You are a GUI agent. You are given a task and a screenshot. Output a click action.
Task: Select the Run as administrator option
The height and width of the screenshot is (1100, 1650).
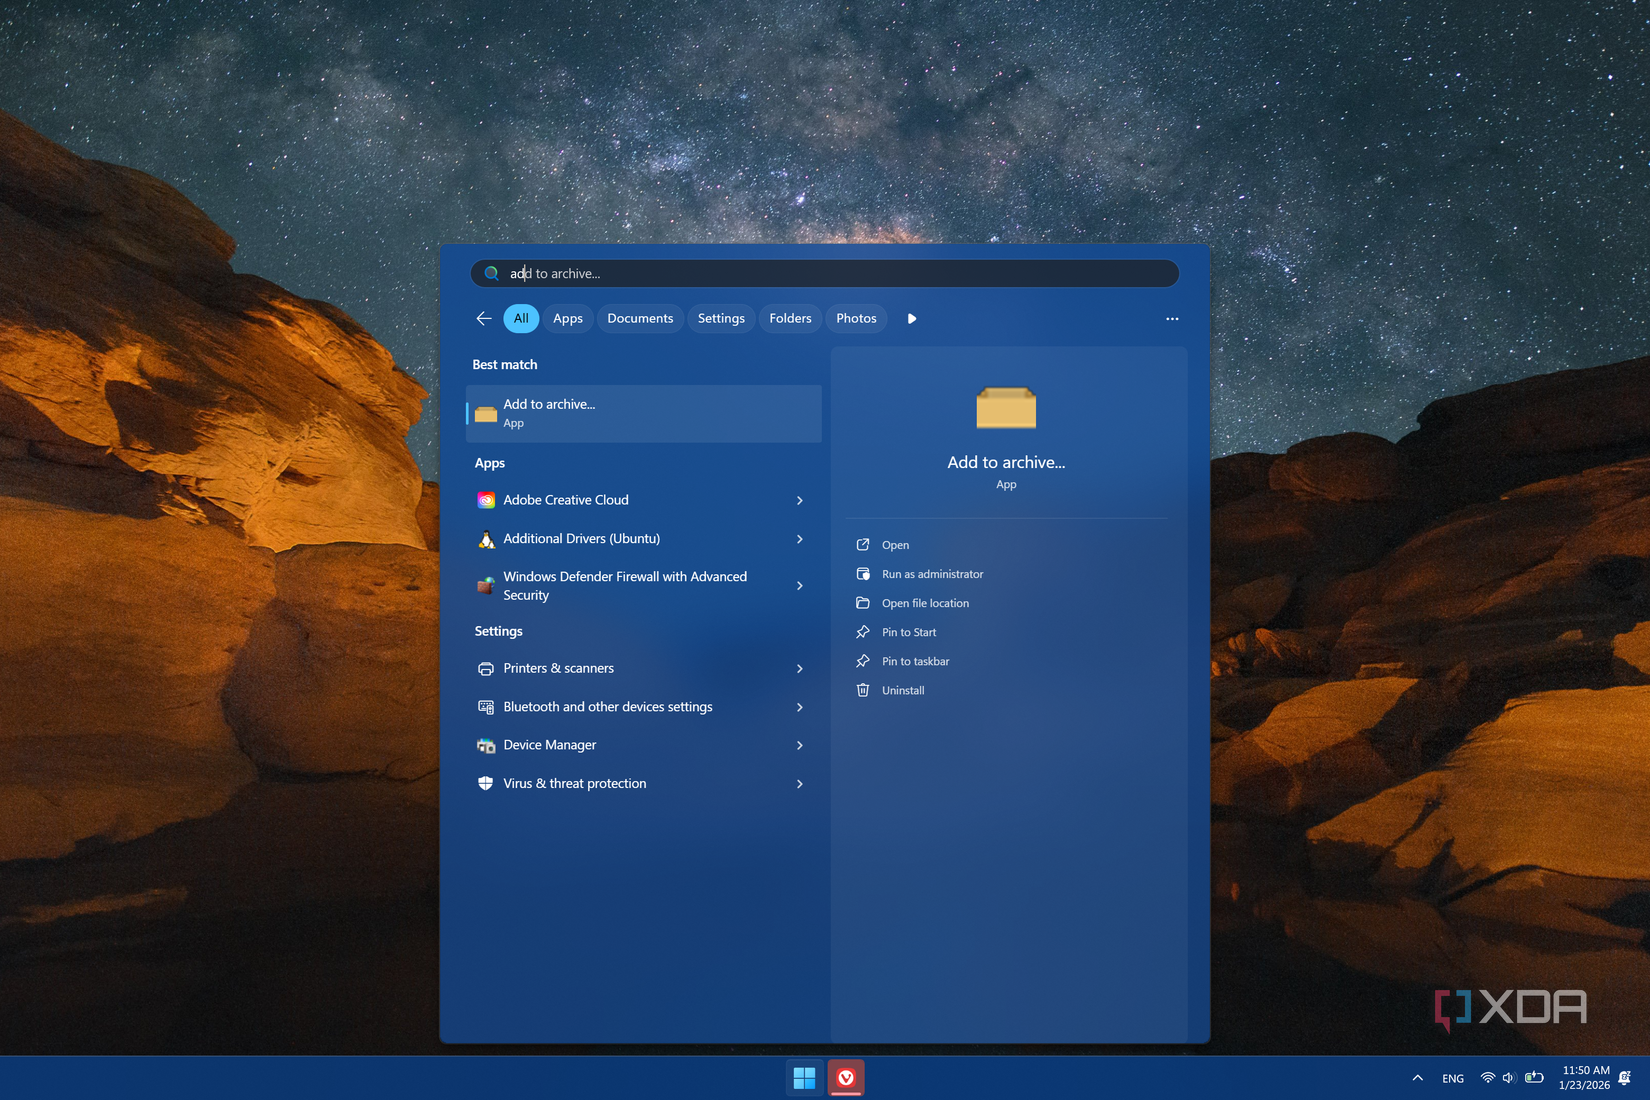point(931,573)
